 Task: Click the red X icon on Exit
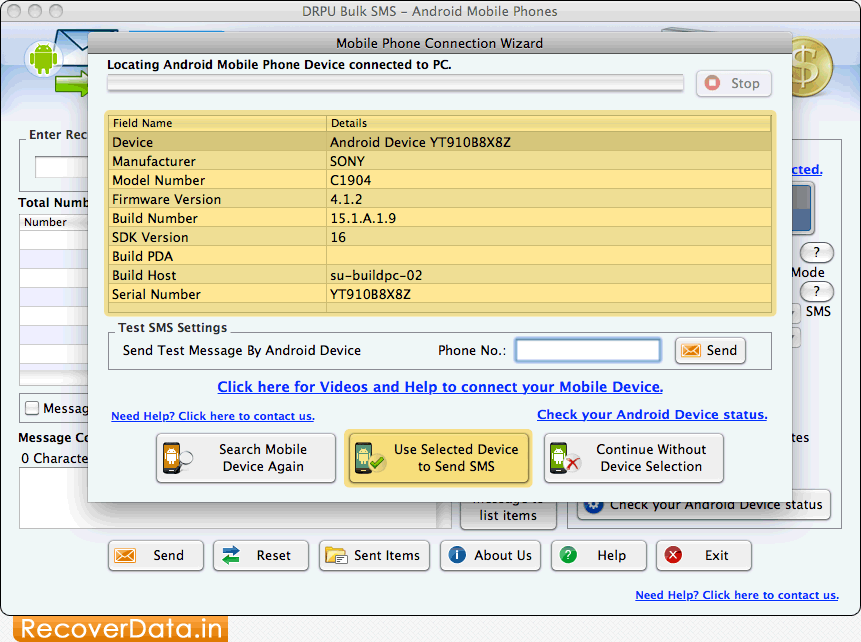pos(673,555)
